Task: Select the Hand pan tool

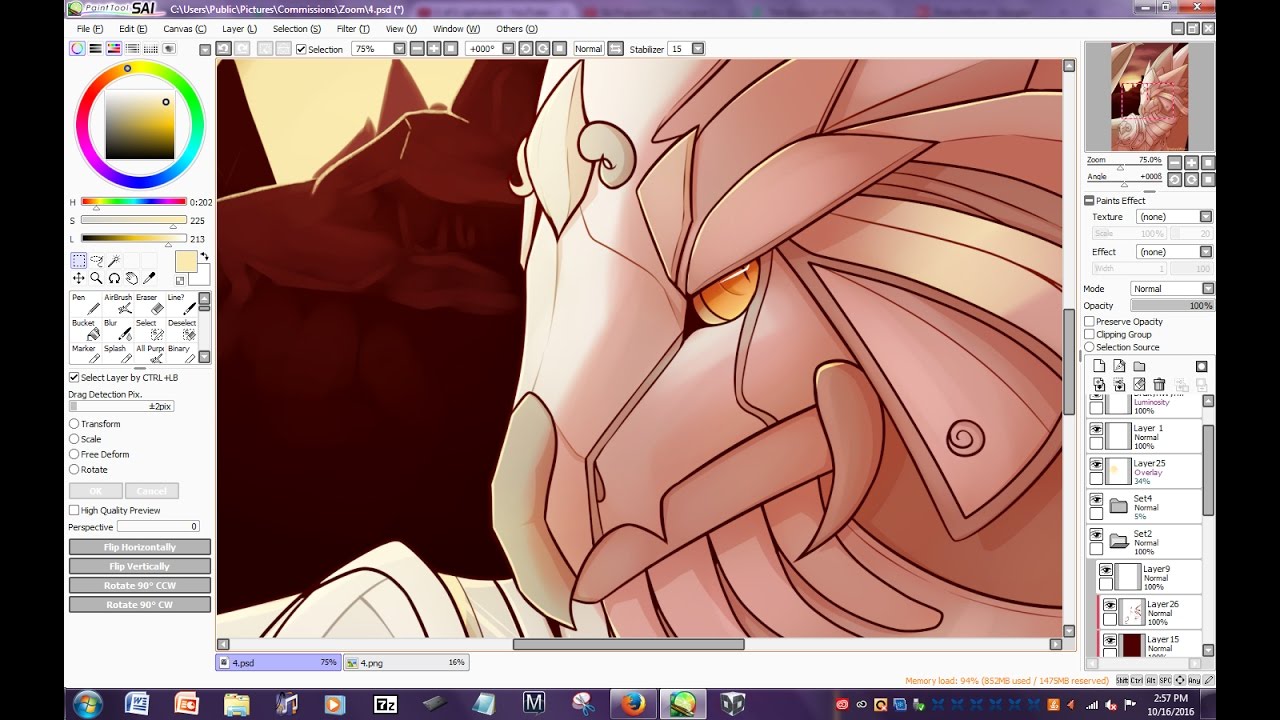Action: click(132, 278)
